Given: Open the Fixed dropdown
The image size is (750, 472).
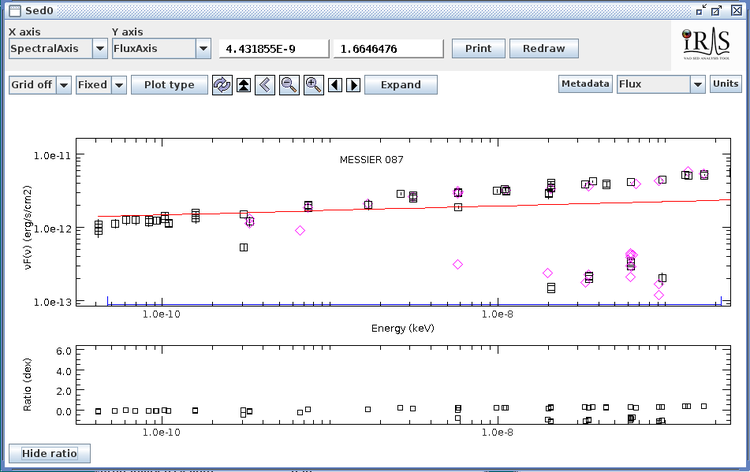Looking at the screenshot, I should click(x=101, y=85).
